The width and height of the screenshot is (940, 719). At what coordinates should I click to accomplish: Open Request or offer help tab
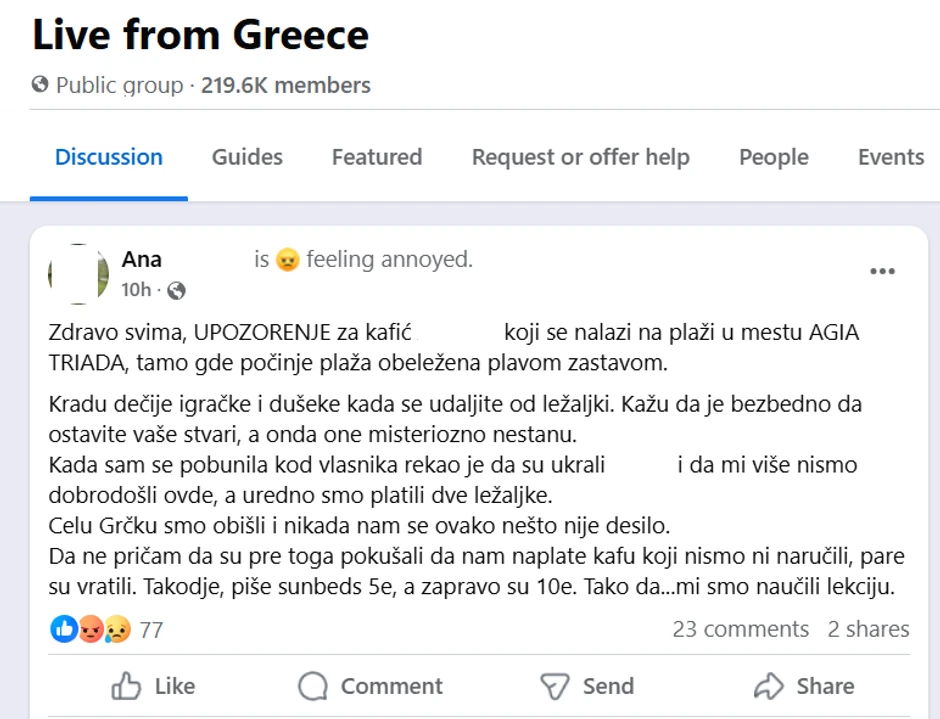[x=580, y=157]
